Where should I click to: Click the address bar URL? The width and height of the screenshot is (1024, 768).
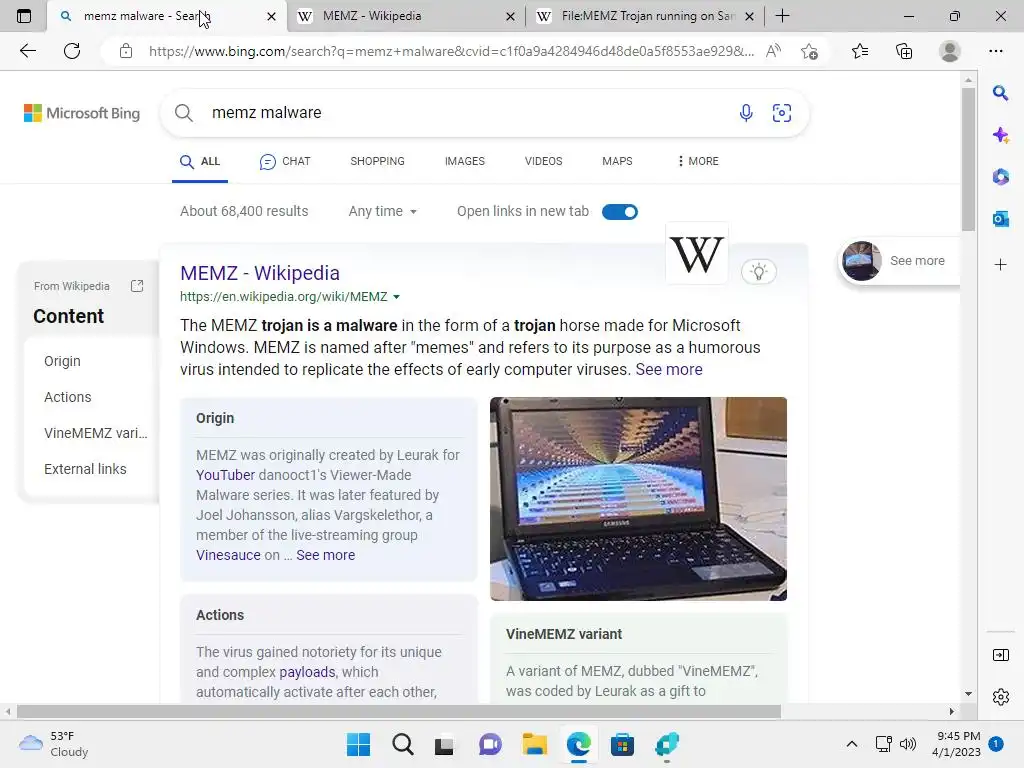(451, 51)
